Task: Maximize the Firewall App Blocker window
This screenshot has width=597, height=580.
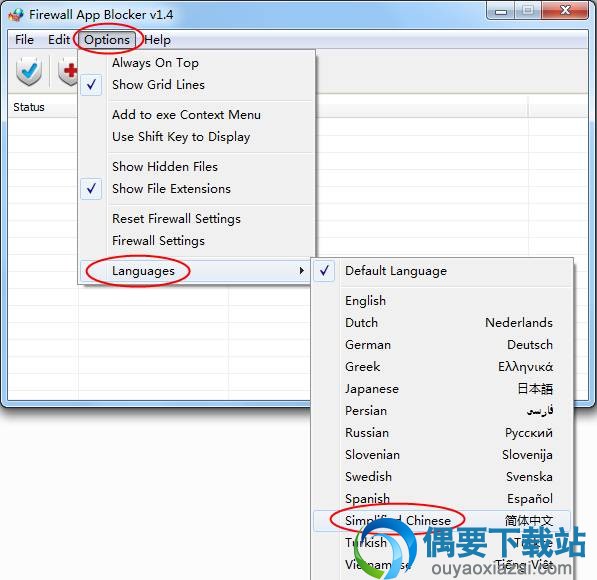Action: [528, 11]
